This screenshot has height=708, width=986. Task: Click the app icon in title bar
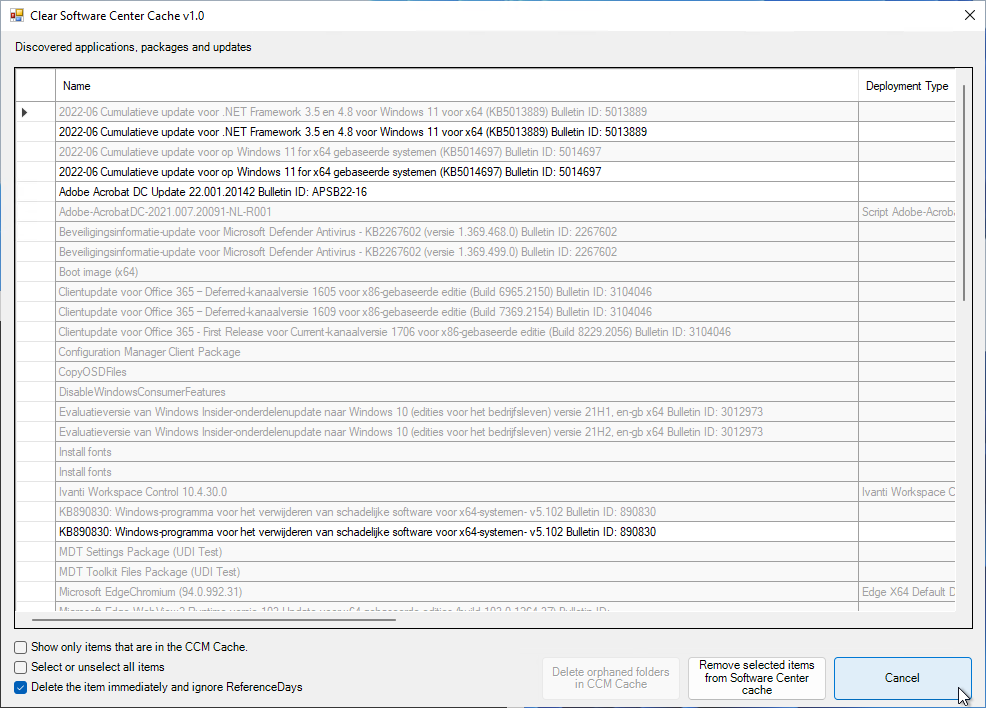point(17,15)
